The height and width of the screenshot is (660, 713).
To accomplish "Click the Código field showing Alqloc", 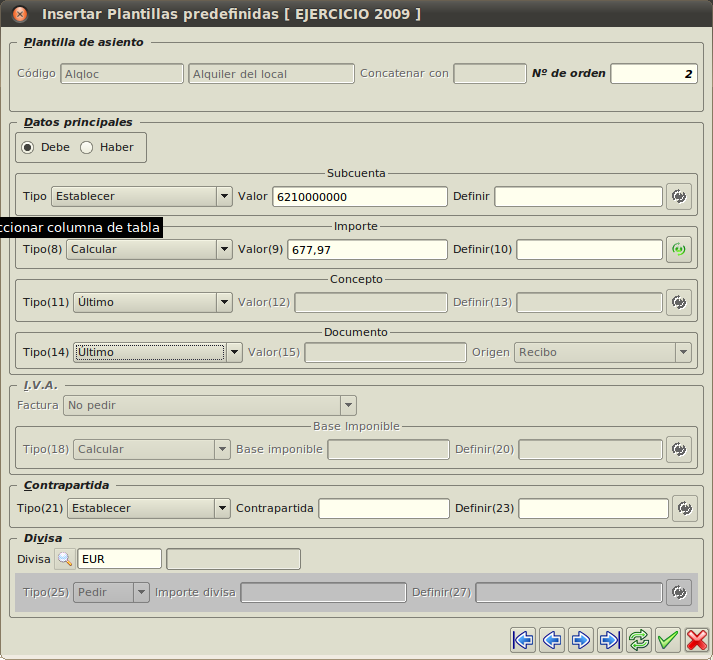I will pyautogui.click(x=122, y=74).
